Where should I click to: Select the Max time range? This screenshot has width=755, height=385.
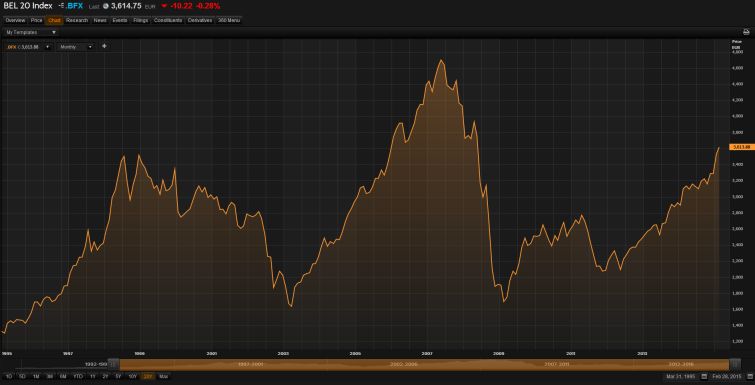pos(164,376)
